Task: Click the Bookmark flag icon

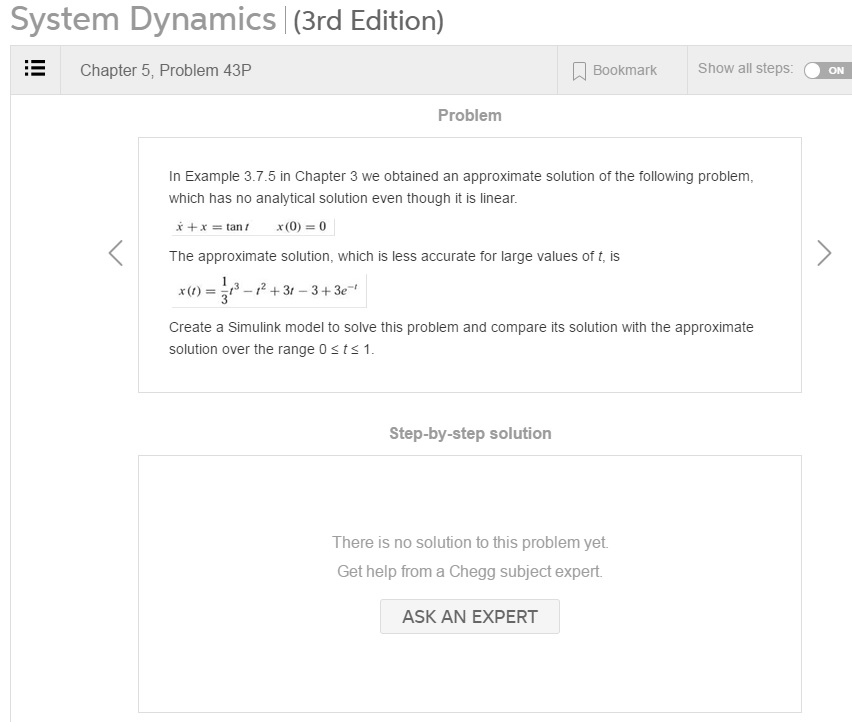Action: click(578, 70)
